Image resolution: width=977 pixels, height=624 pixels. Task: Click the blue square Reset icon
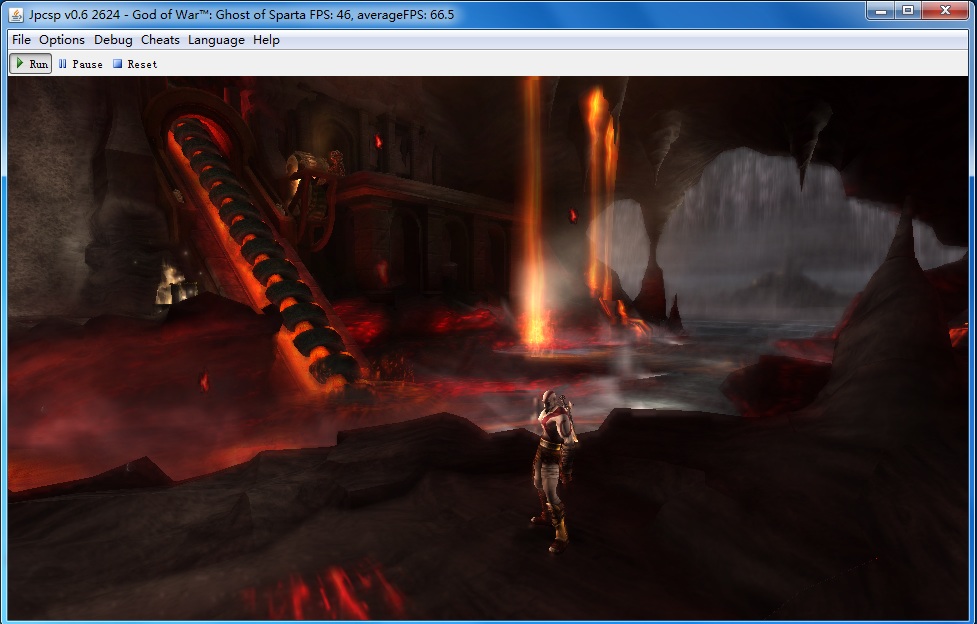click(117, 64)
